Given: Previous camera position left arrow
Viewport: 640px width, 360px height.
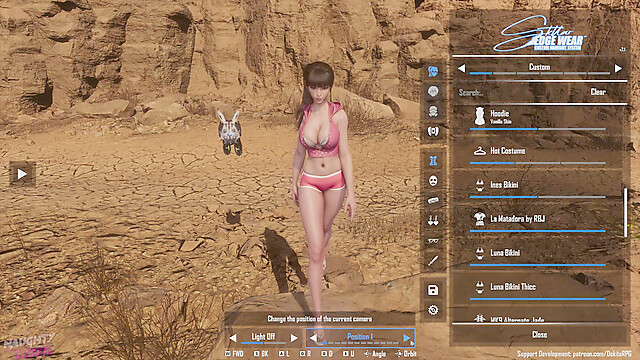Looking at the screenshot, I should click(313, 338).
